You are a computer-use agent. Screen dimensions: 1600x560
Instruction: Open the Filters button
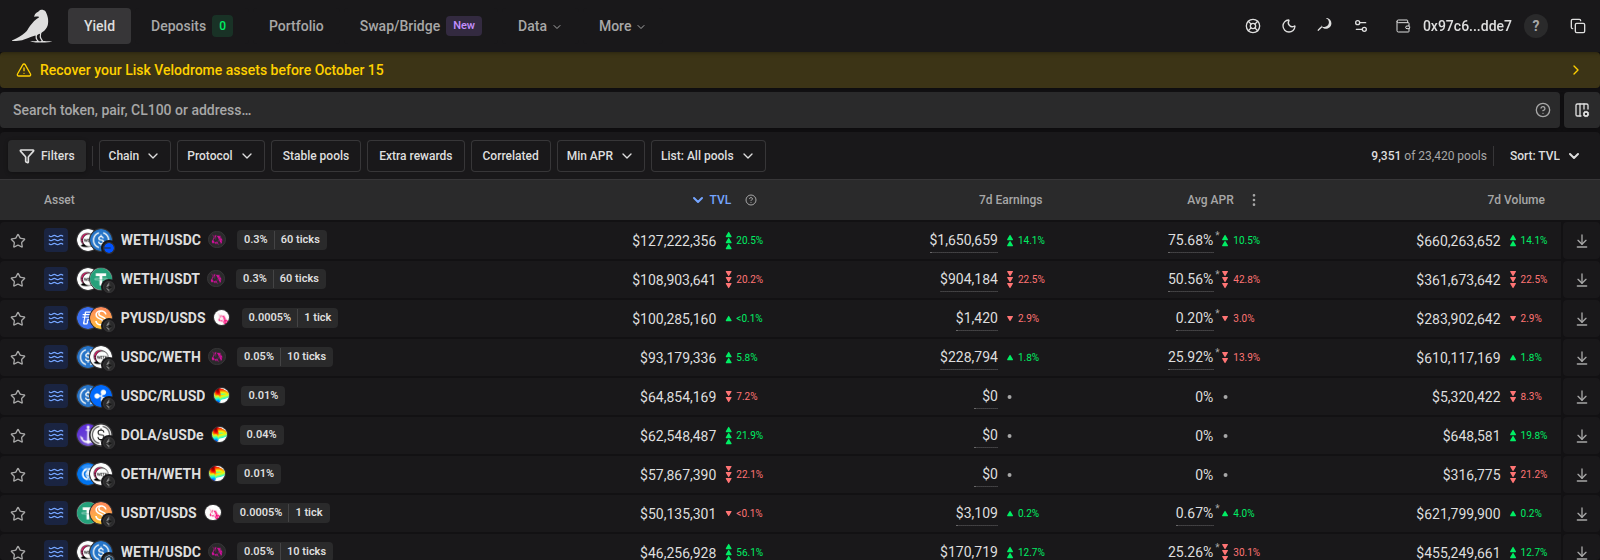[47, 156]
